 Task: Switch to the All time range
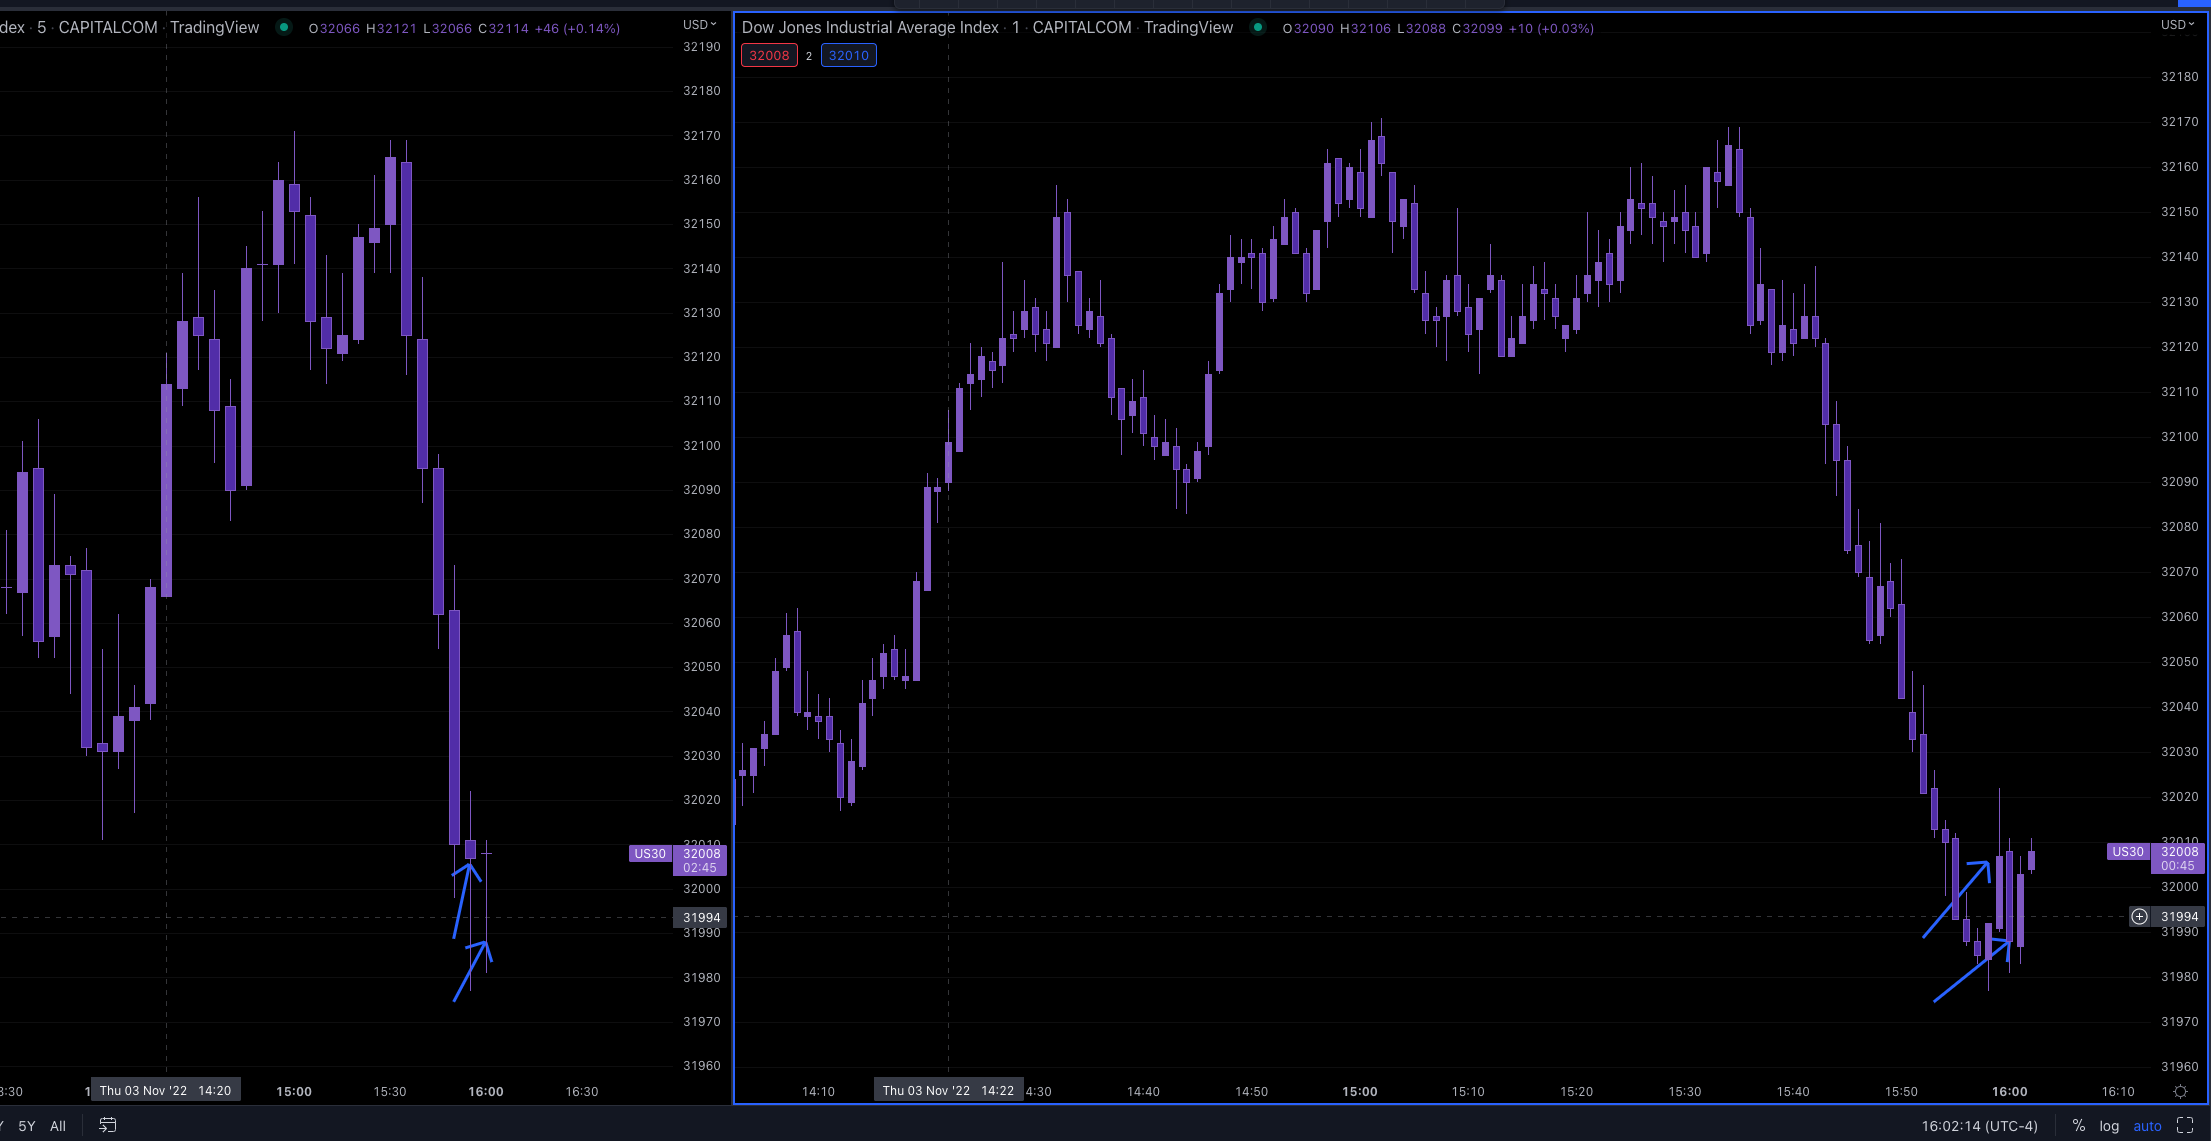pos(57,1125)
